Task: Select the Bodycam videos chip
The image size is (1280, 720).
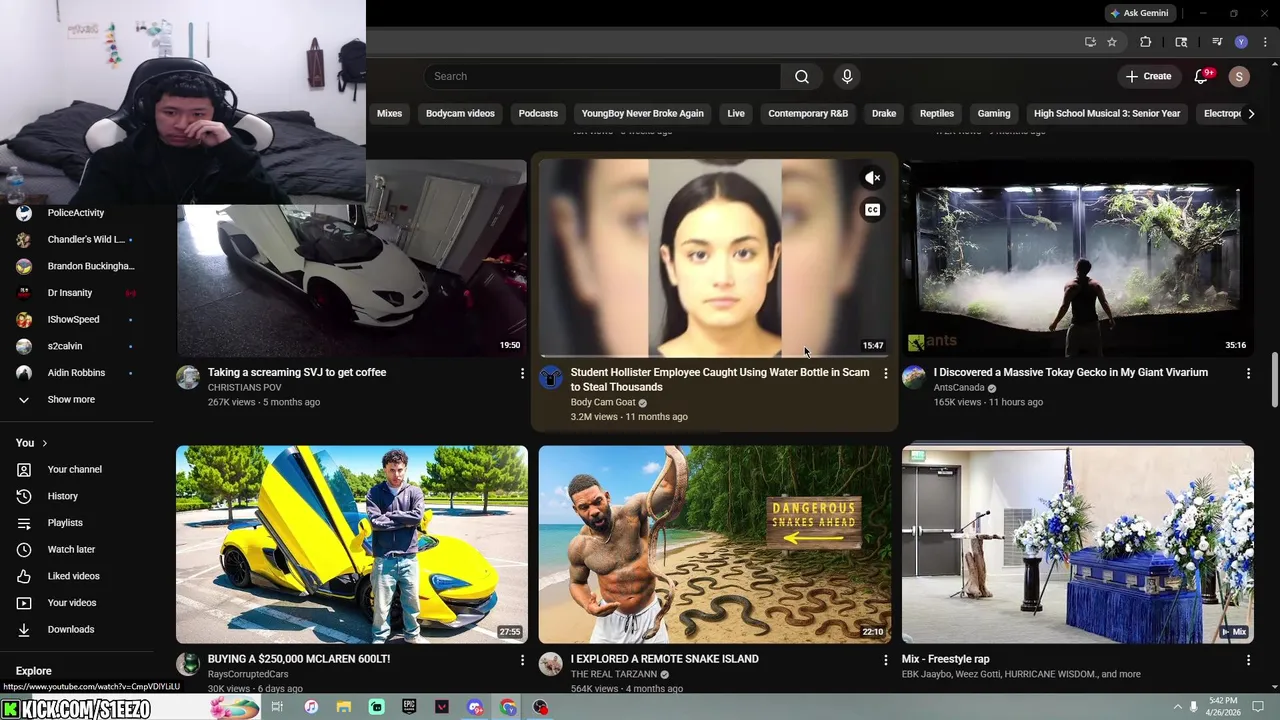Action: (x=460, y=114)
